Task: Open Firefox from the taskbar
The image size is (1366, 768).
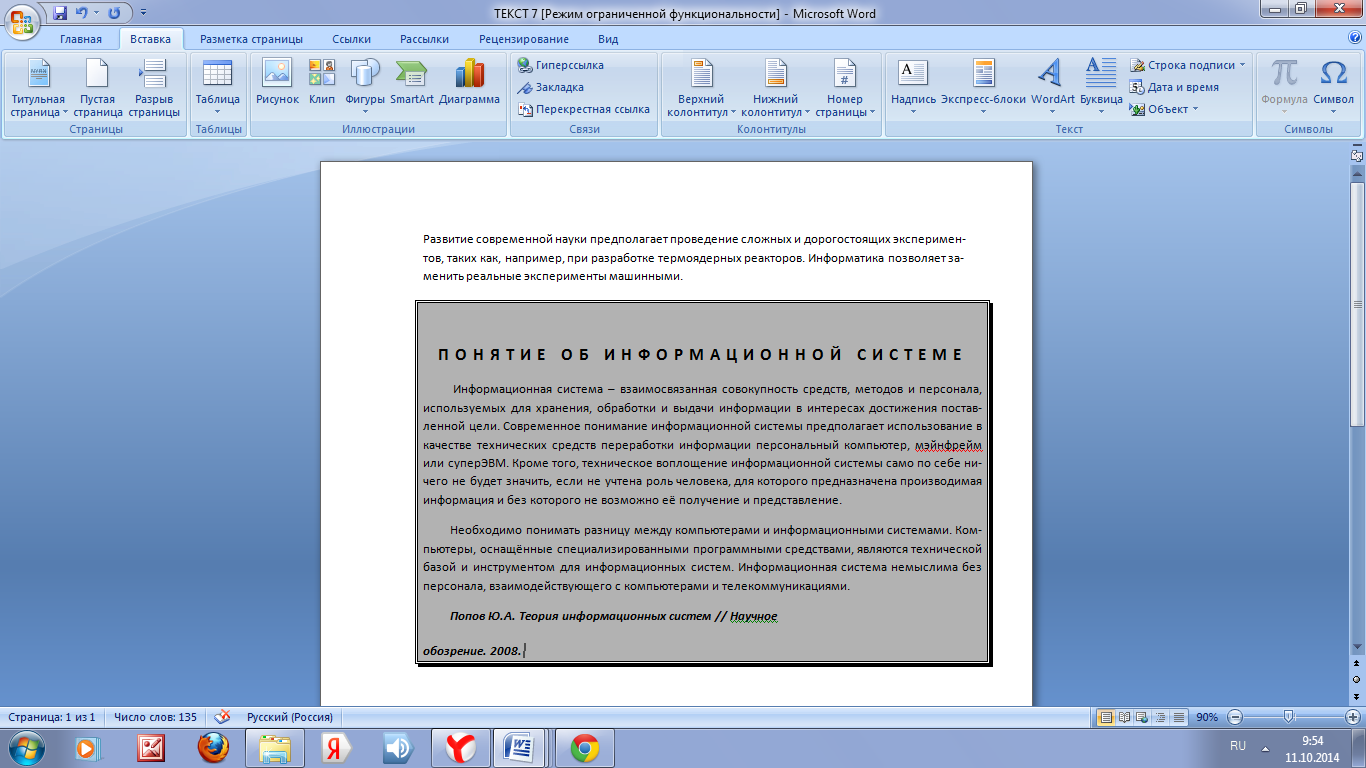Action: [212, 748]
